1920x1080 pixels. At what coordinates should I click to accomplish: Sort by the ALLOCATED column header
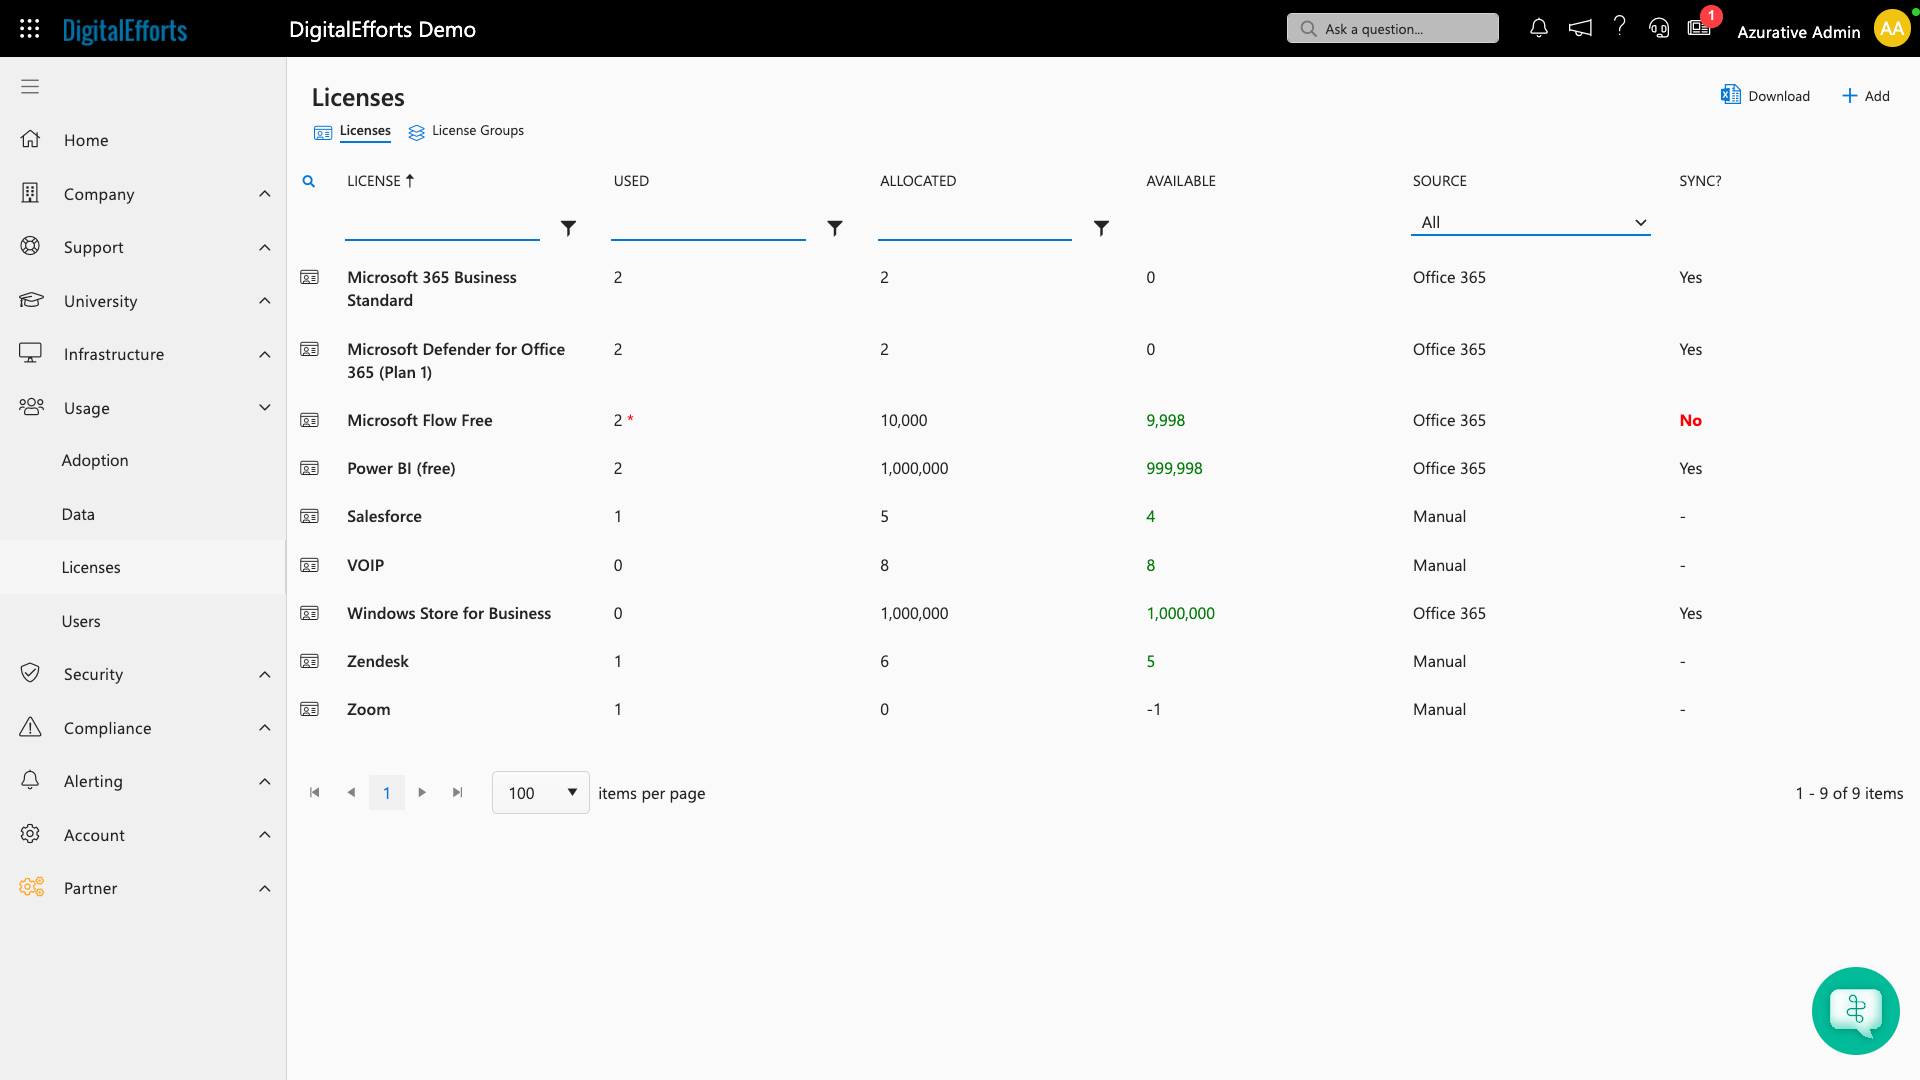[918, 181]
